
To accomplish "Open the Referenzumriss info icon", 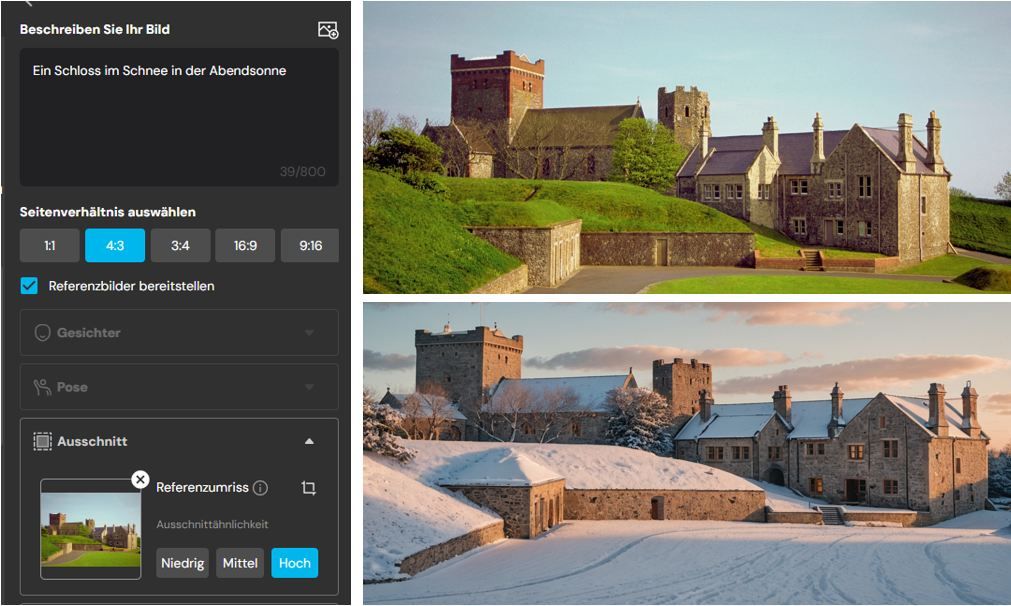I will tap(260, 488).
